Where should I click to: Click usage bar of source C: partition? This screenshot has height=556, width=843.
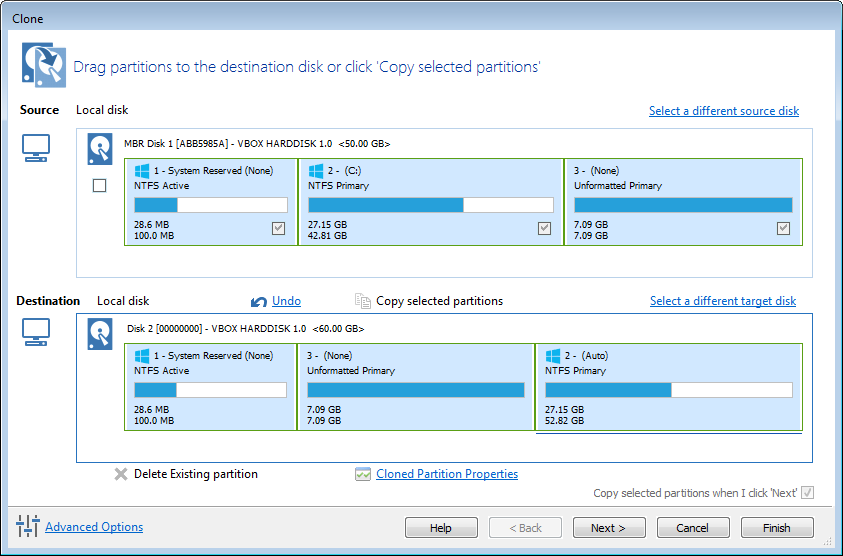431,205
